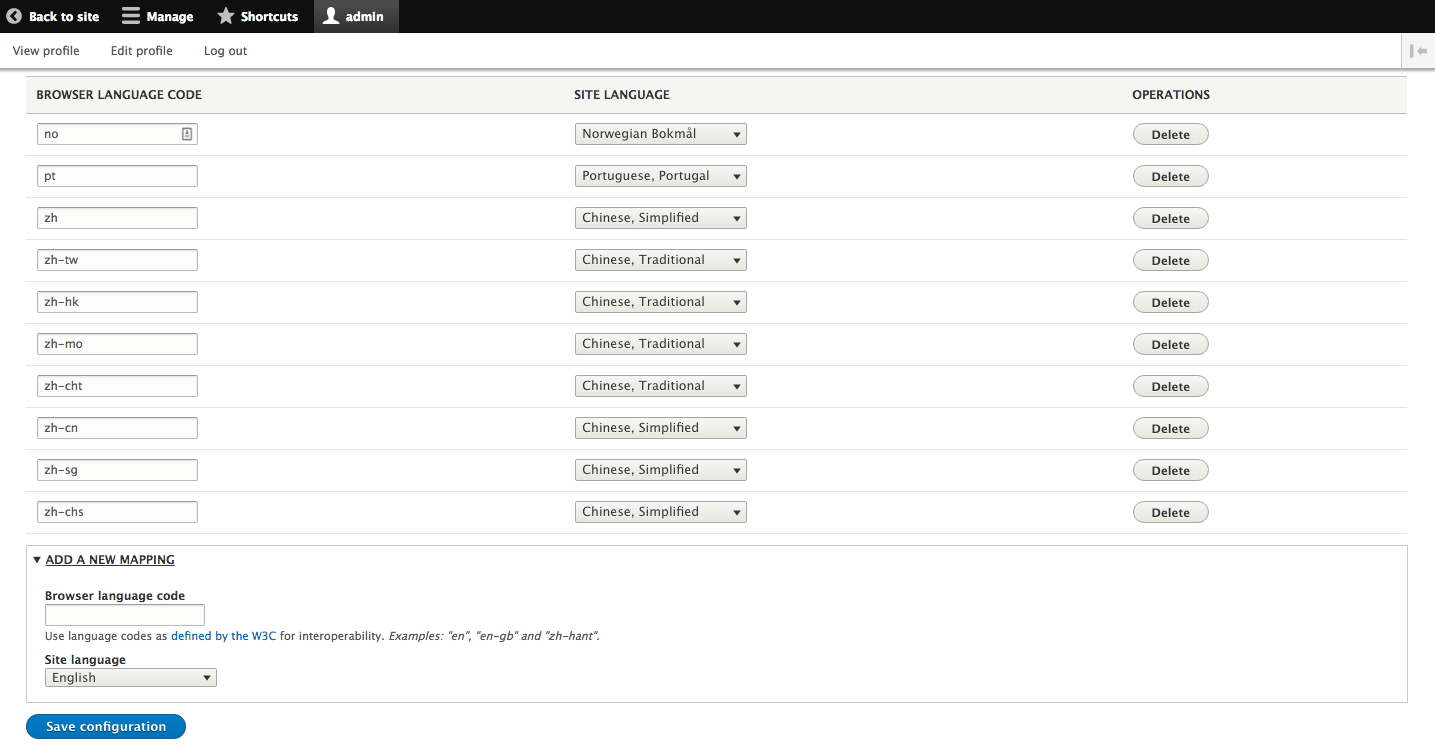This screenshot has height=753, width=1435.
Task: Focus the 'no' browser language code field
Action: click(x=117, y=134)
